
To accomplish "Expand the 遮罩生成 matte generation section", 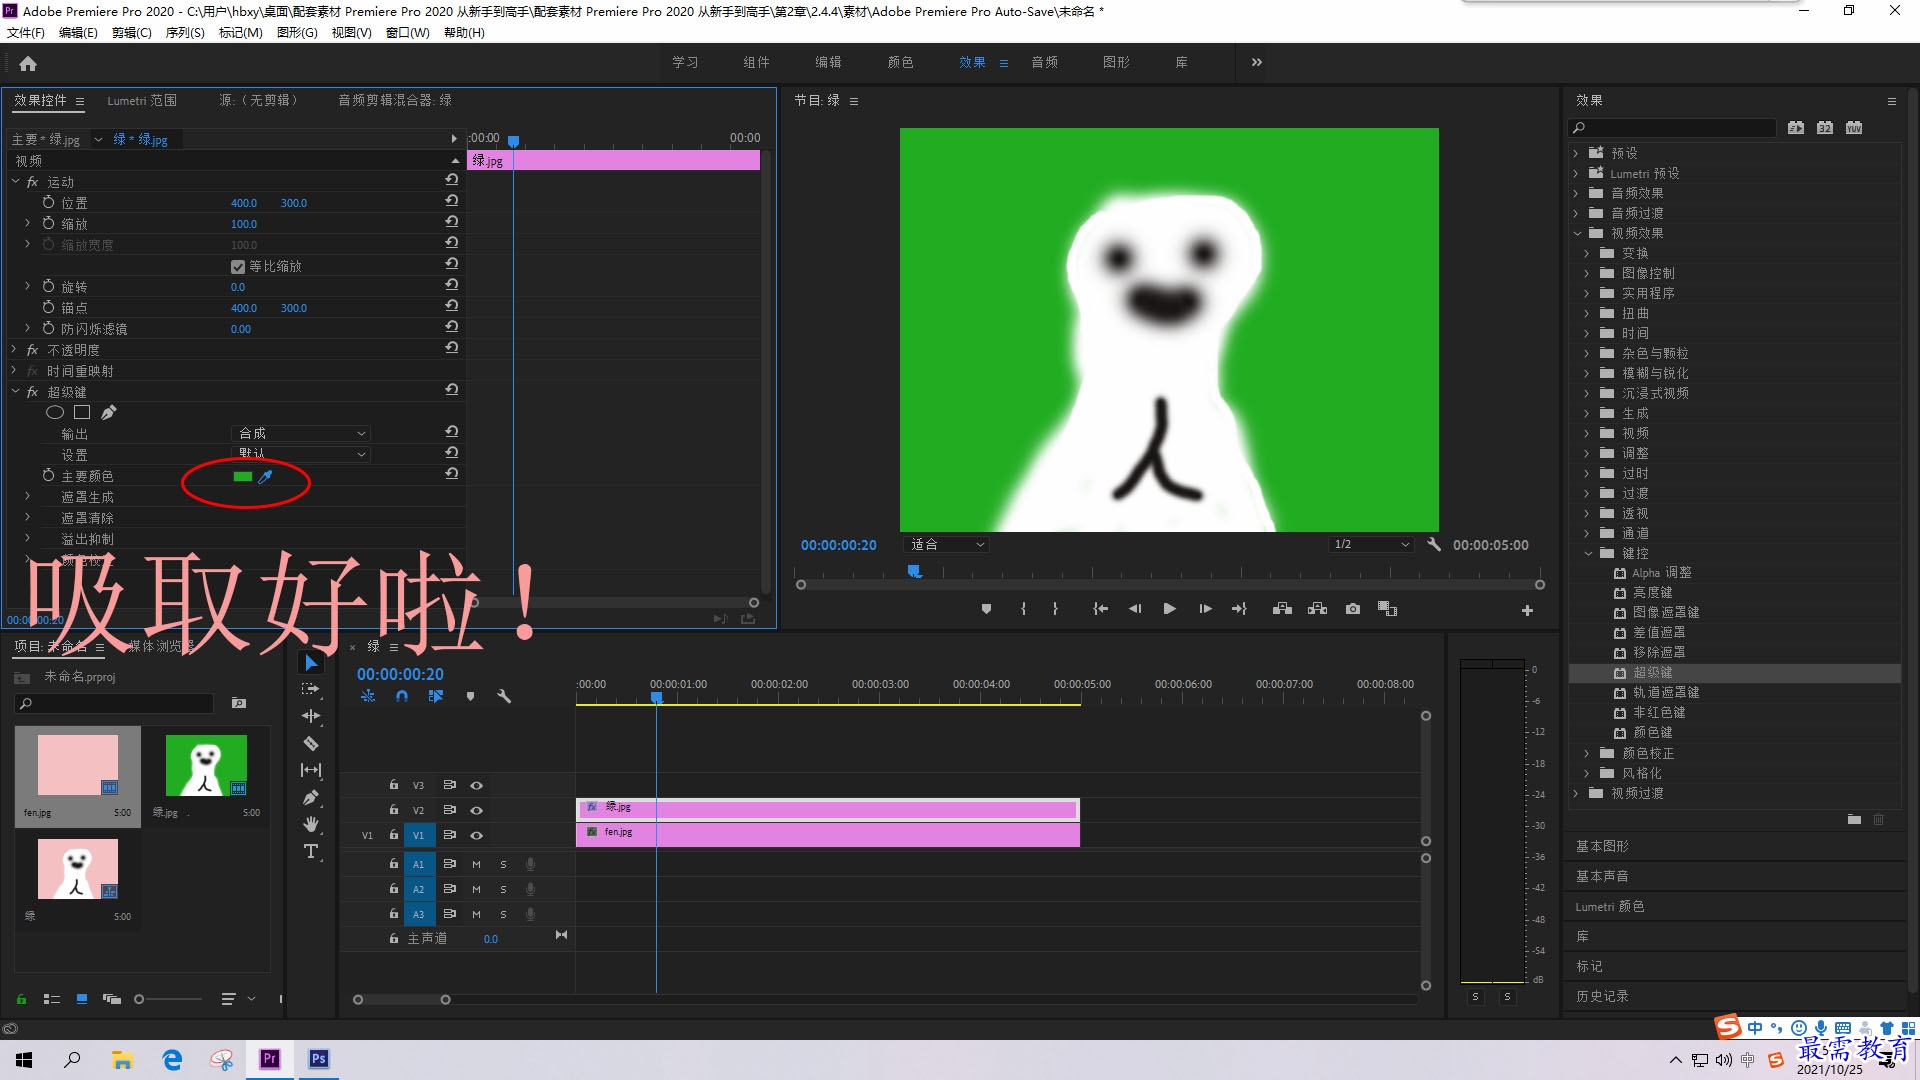I will pos(28,497).
